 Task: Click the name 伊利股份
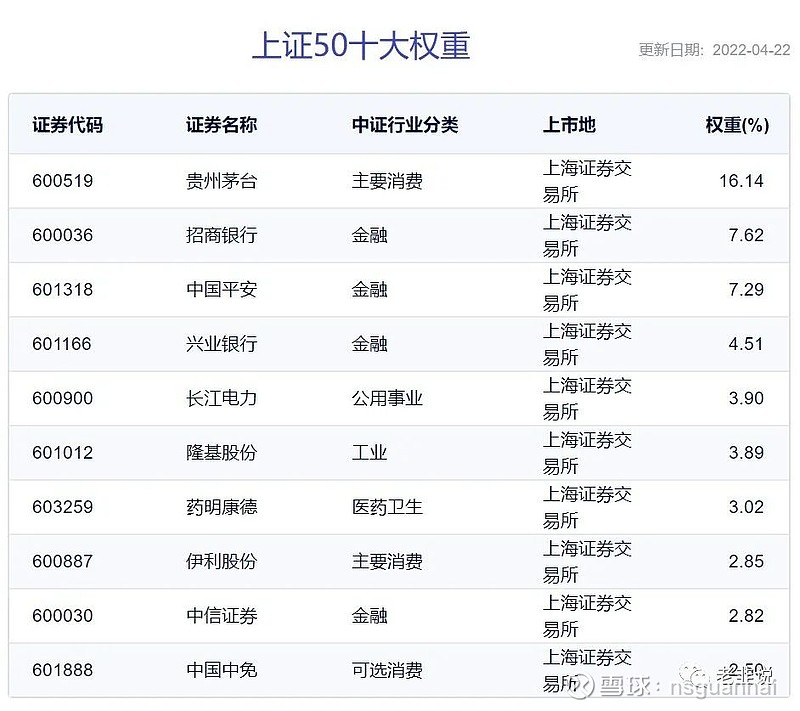tap(221, 562)
